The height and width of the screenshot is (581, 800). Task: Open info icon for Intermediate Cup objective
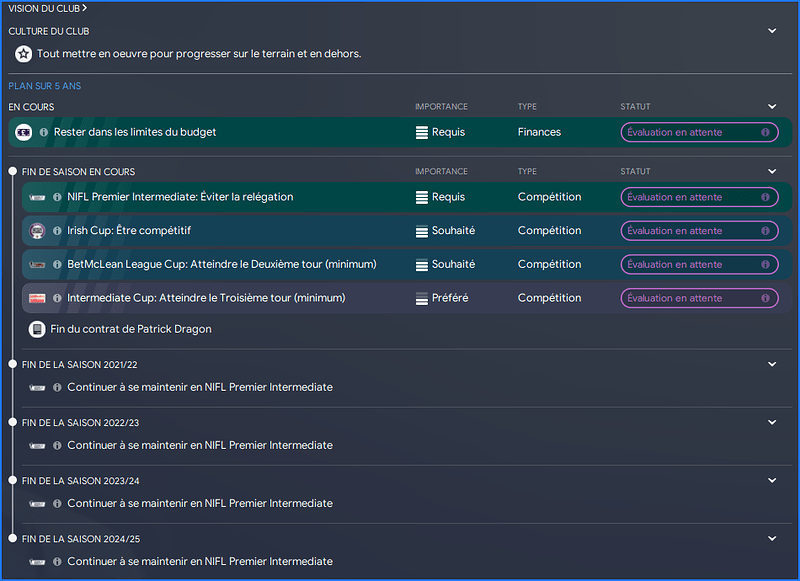pos(57,298)
